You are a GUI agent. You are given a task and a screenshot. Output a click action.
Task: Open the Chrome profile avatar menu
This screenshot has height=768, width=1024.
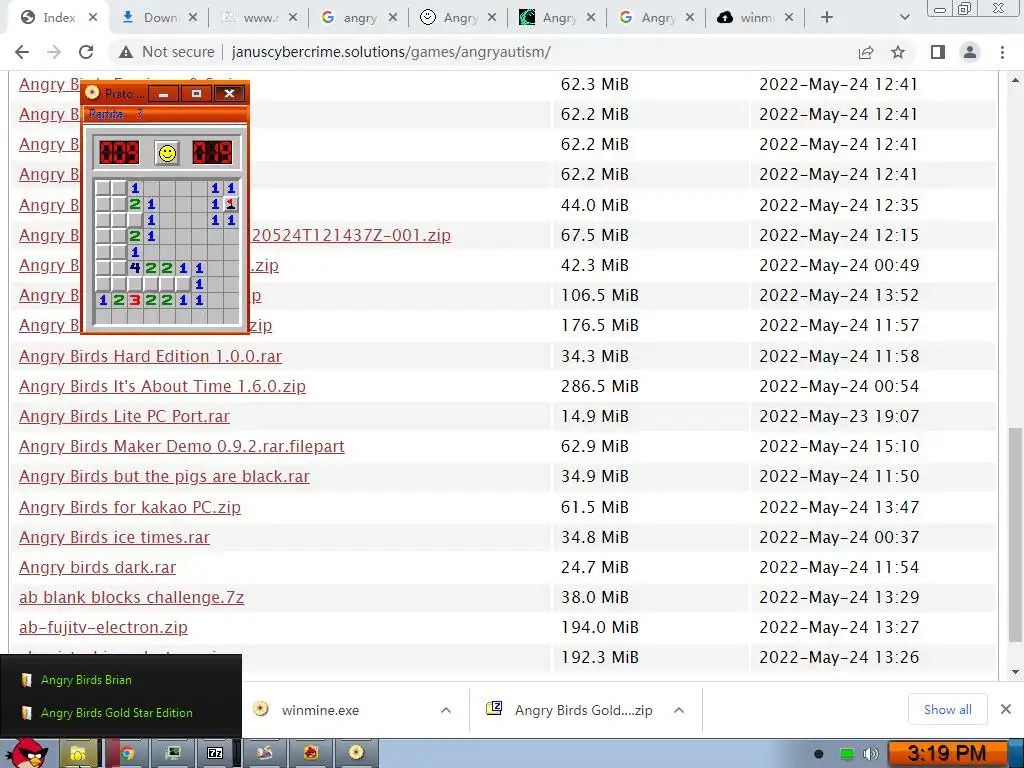(970, 52)
